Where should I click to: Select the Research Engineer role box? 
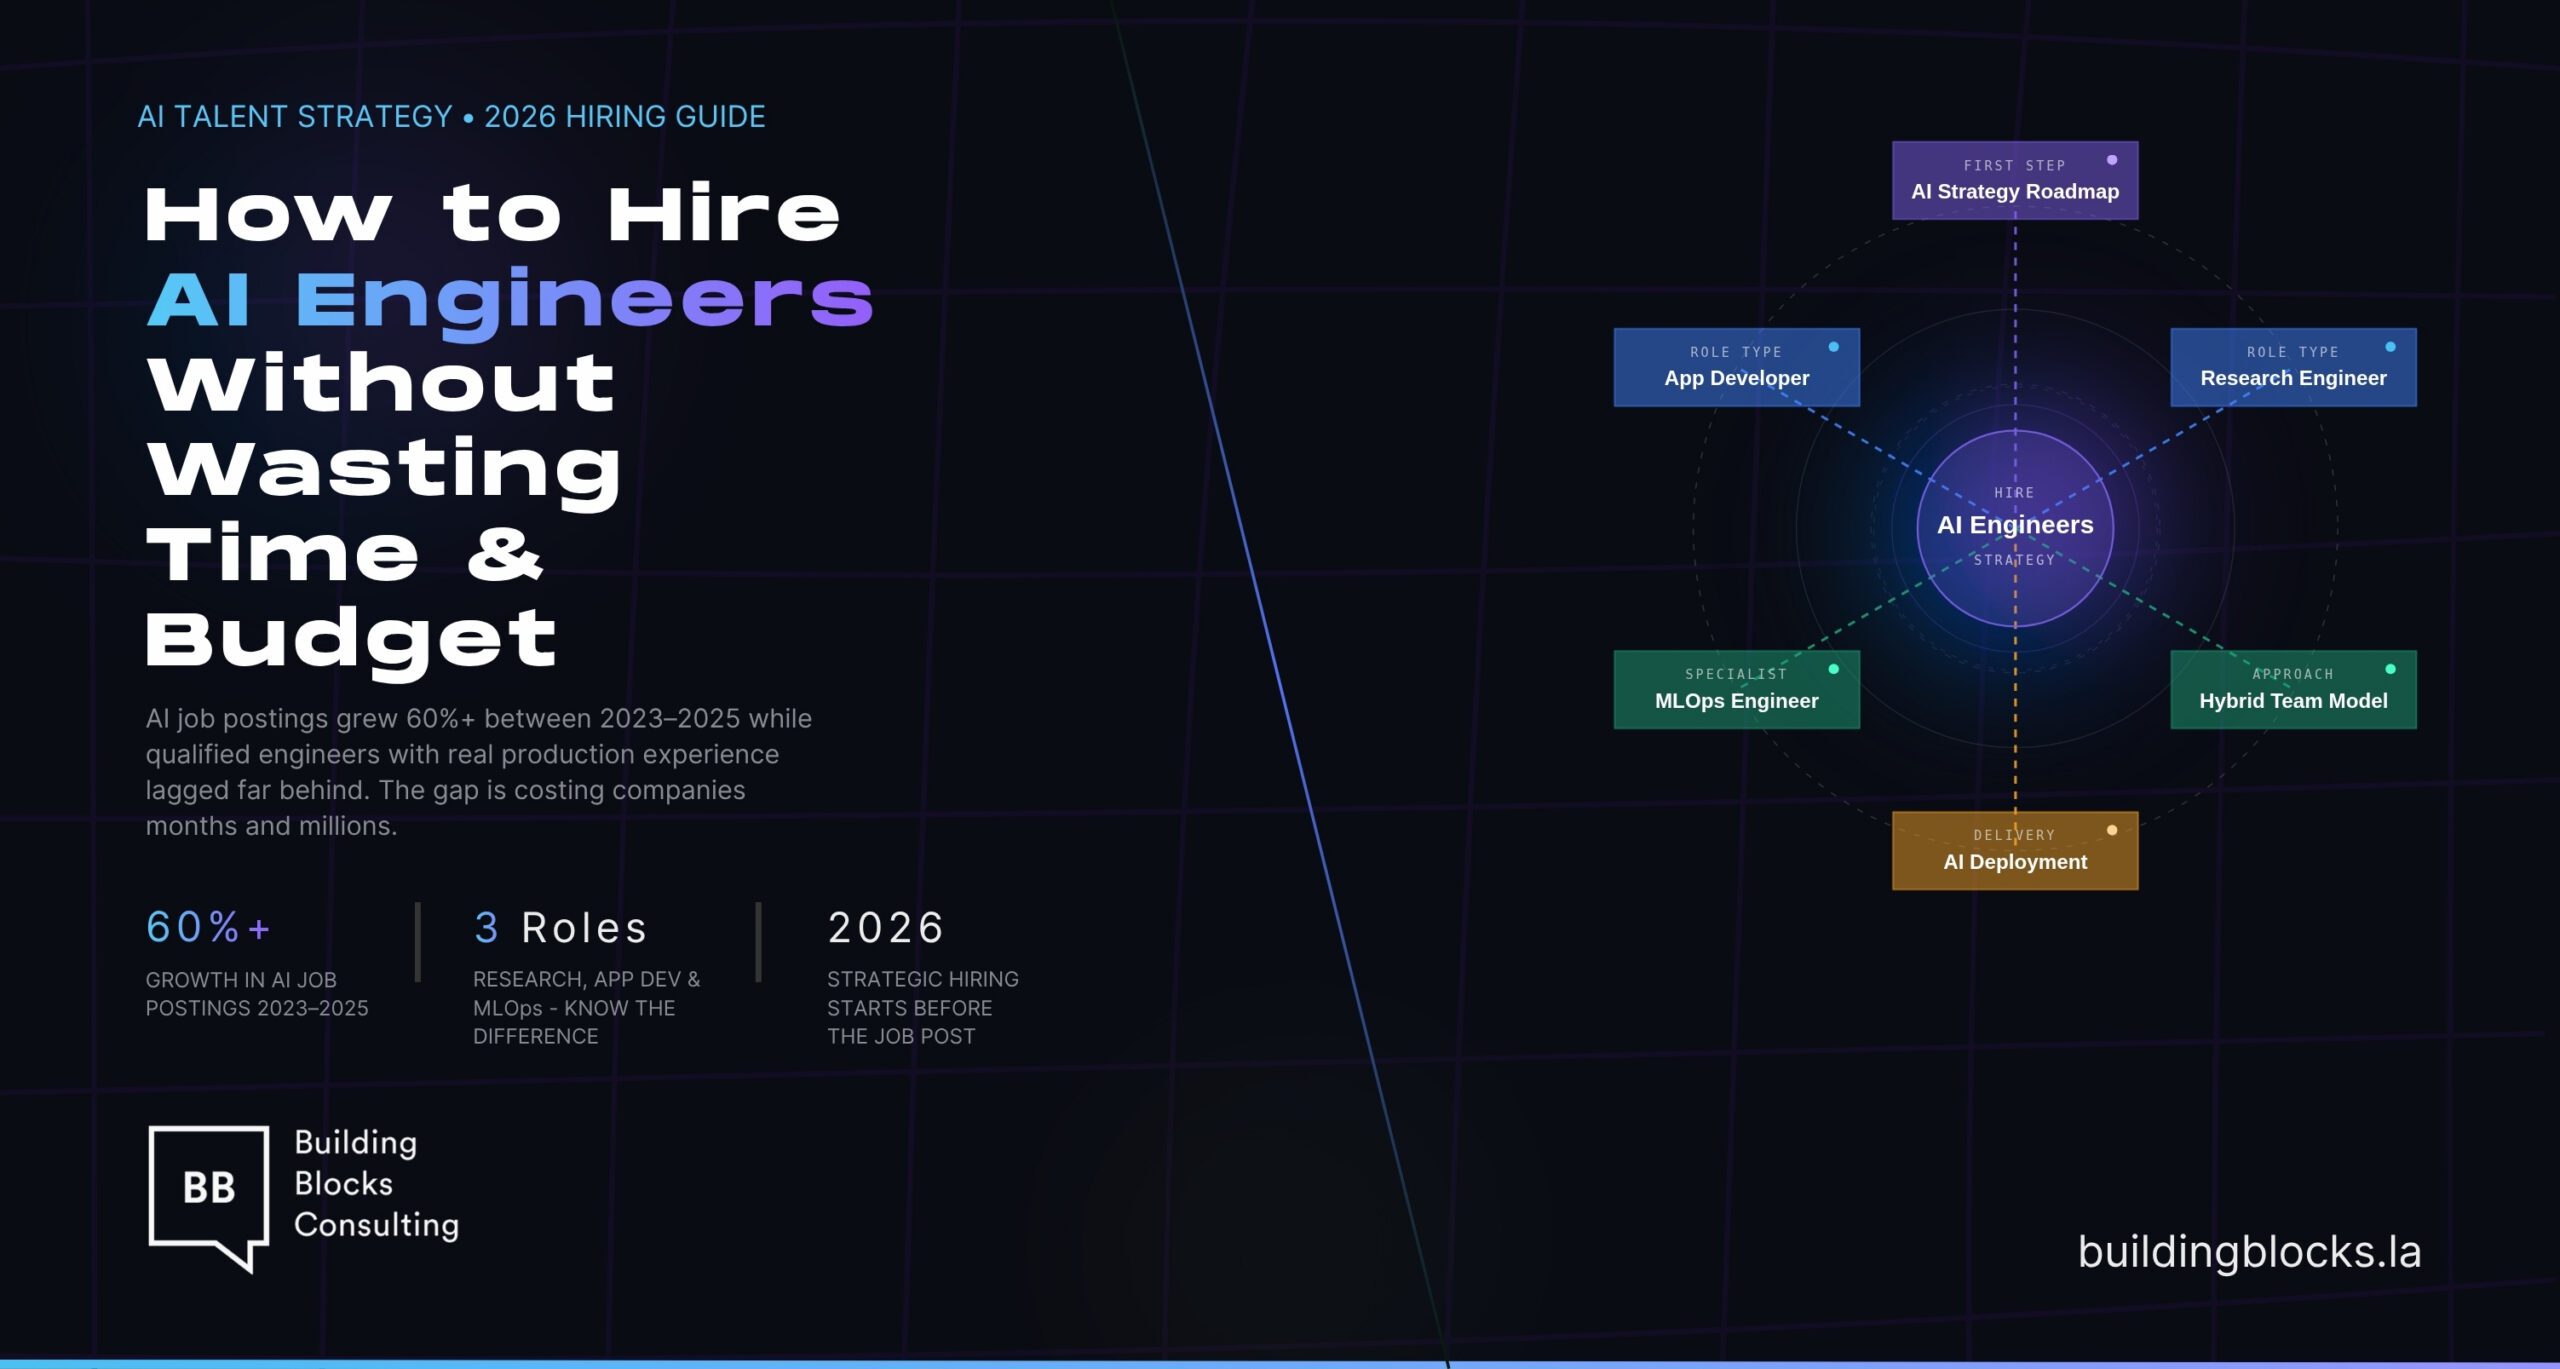(x=2293, y=367)
